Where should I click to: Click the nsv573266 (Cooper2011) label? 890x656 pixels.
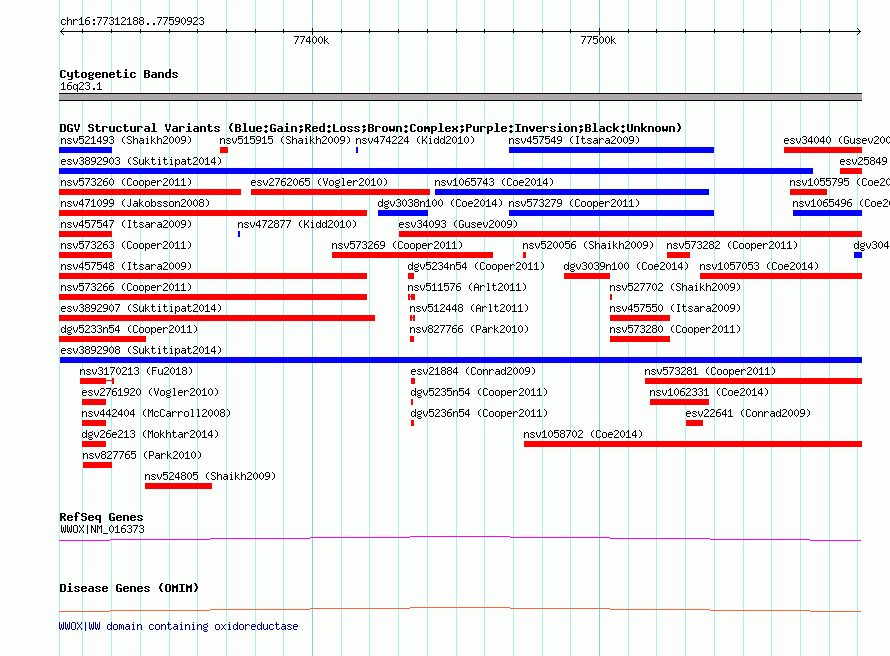point(126,287)
